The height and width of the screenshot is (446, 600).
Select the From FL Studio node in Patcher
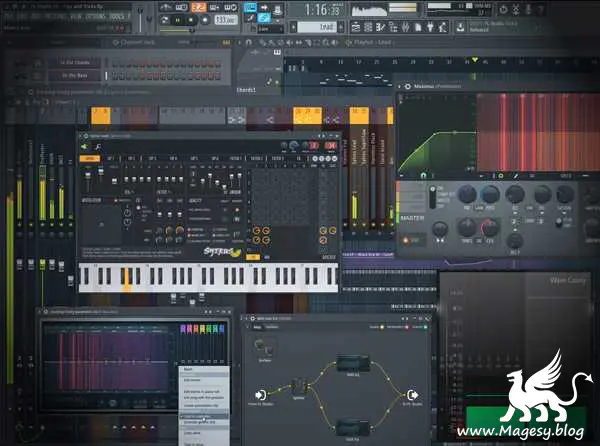click(261, 396)
